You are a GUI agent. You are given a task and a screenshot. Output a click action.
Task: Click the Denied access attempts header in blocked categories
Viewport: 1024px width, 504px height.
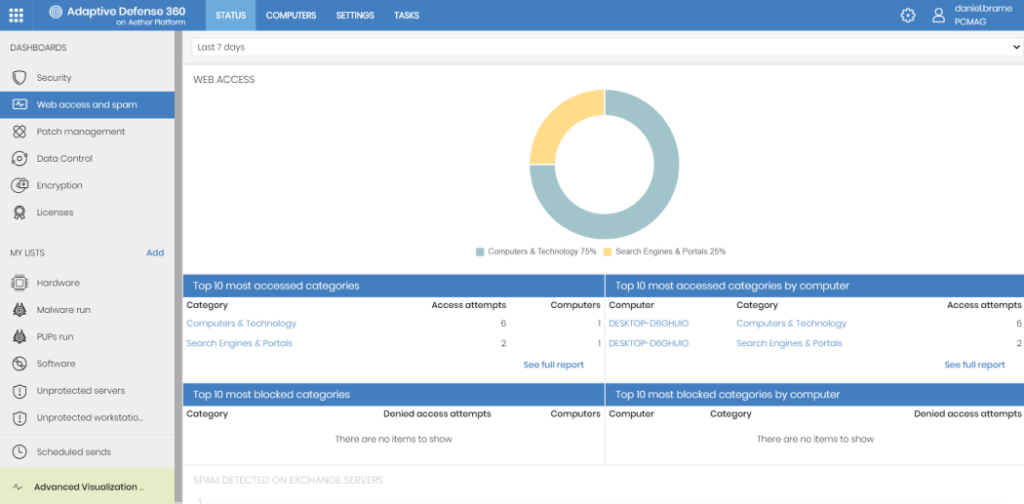(x=437, y=414)
